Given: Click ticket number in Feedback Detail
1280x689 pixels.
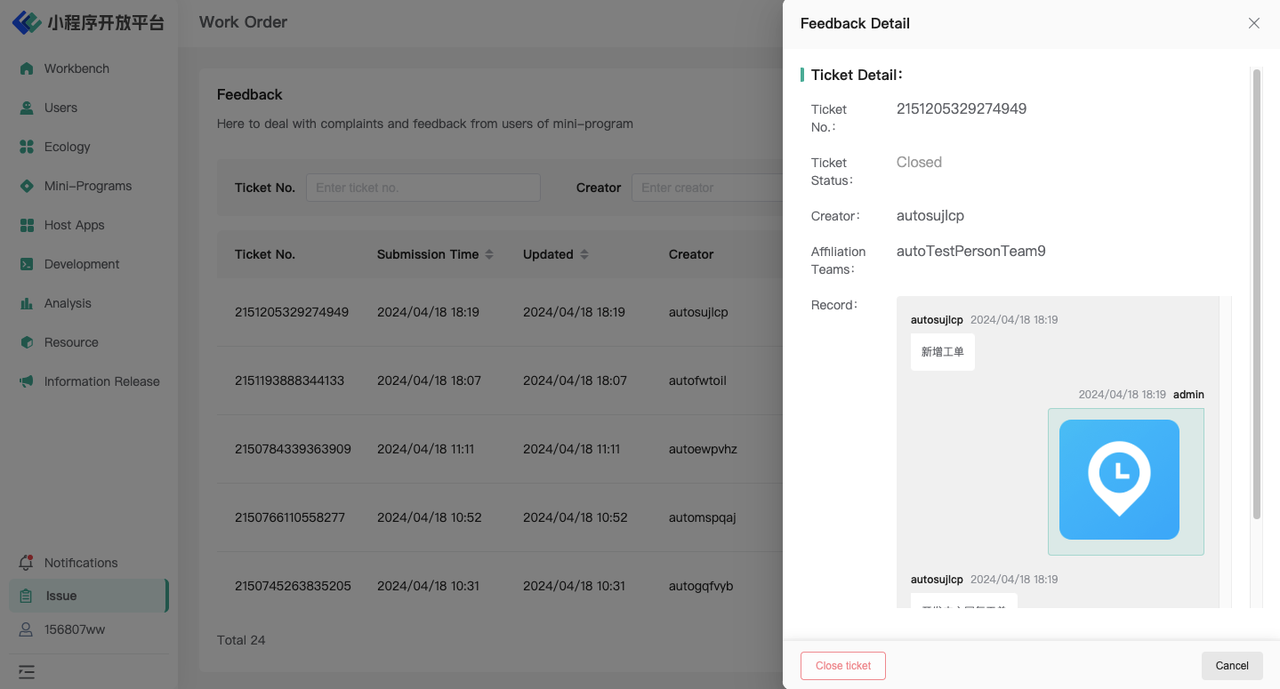Looking at the screenshot, I should [x=961, y=109].
